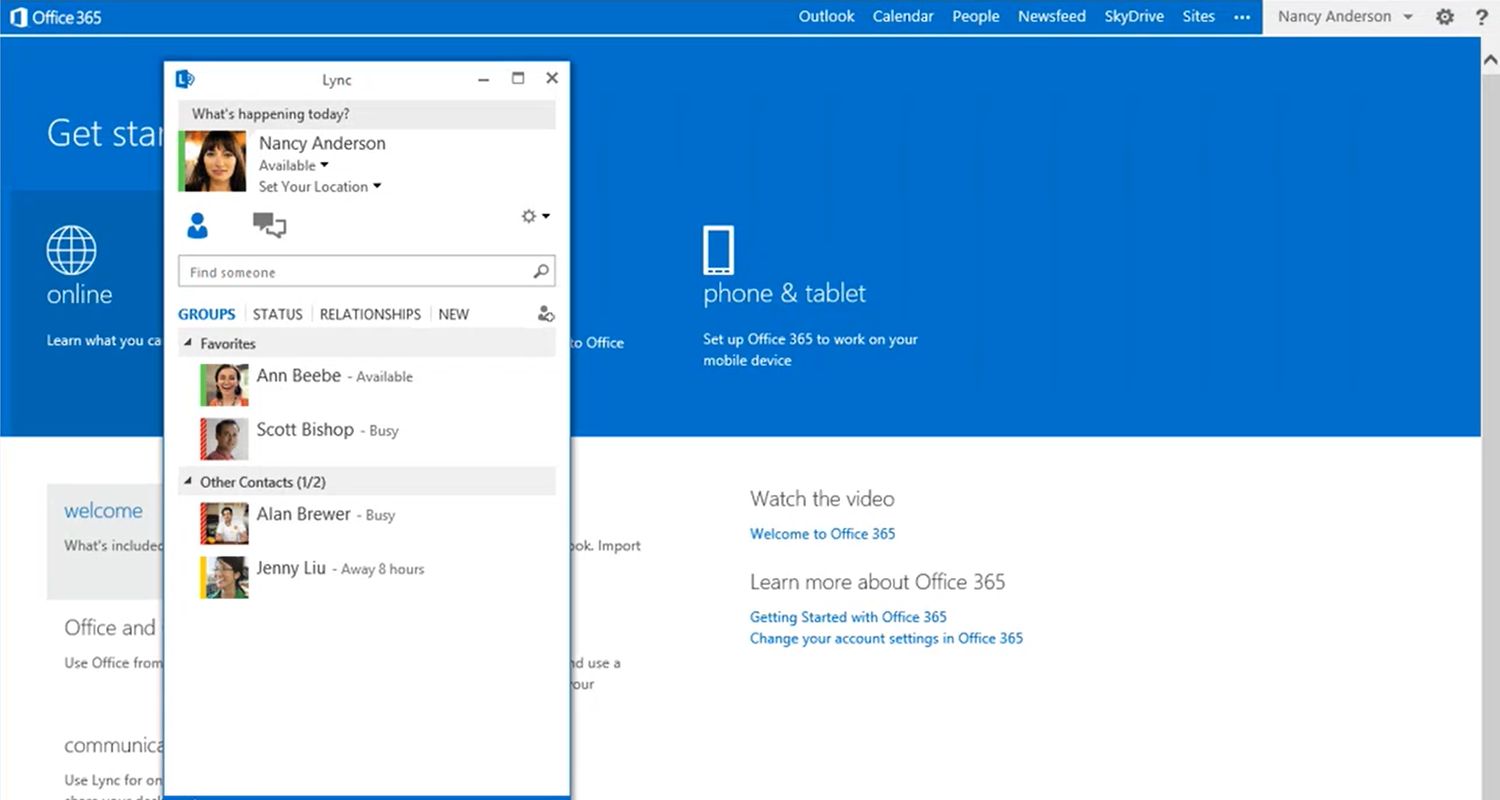This screenshot has height=800, width=1500.
Task: Click Getting Started with Office 365 link
Action: (848, 617)
